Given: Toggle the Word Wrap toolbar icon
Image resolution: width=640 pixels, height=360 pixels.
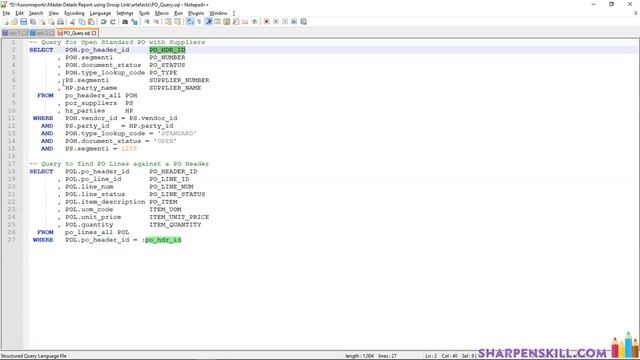Looking at the screenshot, I should [x=190, y=22].
